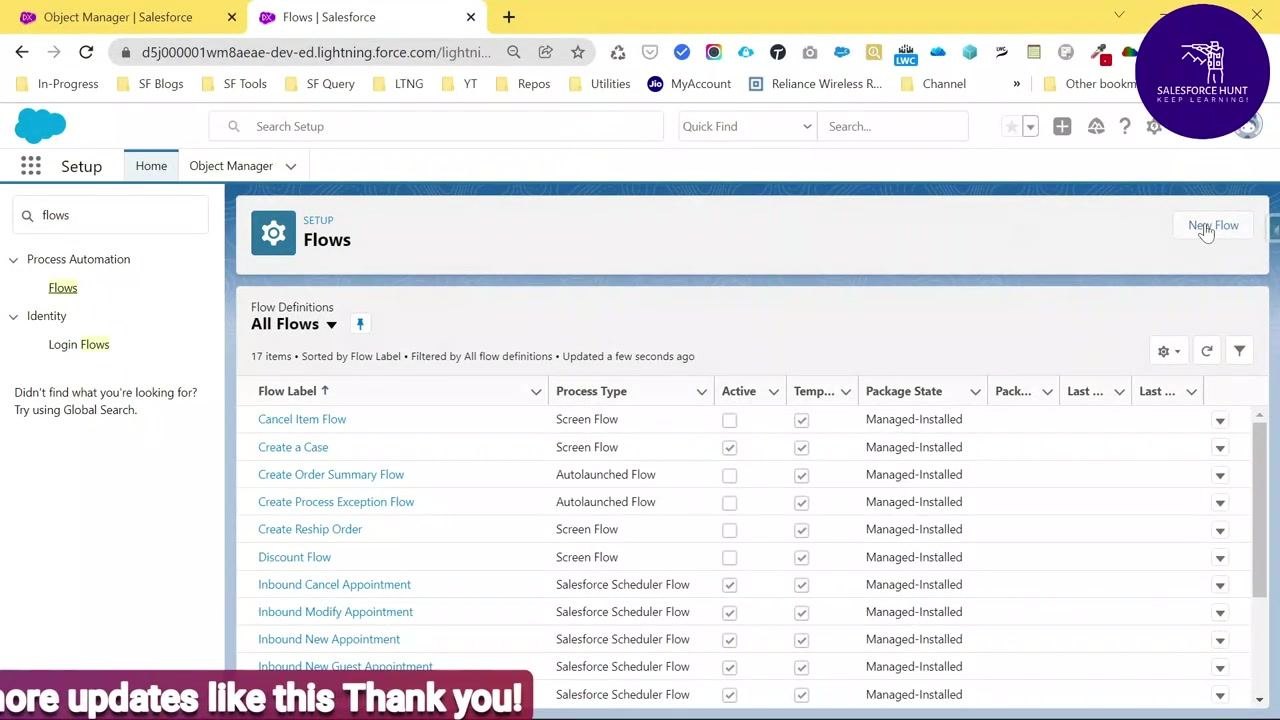Toggle Active checkbox for Create Order Summary Flow
This screenshot has height=720, width=1280.
point(730,475)
